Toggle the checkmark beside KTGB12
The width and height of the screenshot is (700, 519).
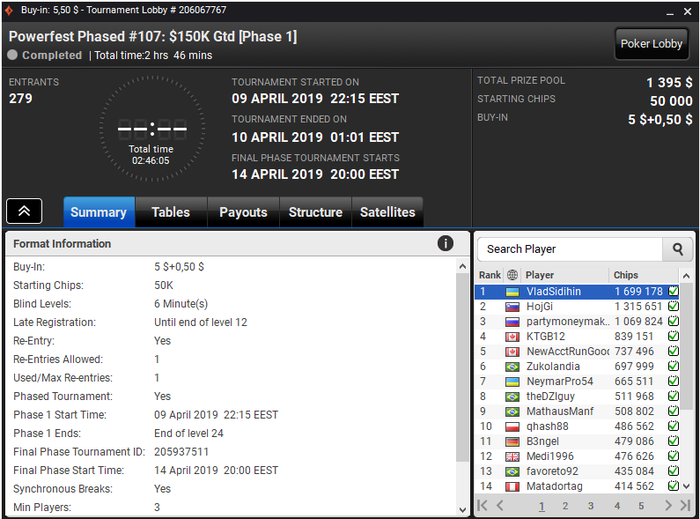[673, 336]
